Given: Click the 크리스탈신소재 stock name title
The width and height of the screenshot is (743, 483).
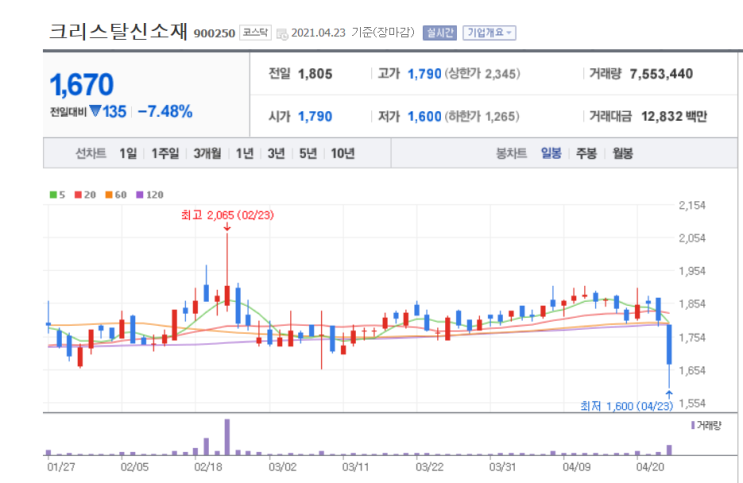Looking at the screenshot, I should (x=118, y=31).
